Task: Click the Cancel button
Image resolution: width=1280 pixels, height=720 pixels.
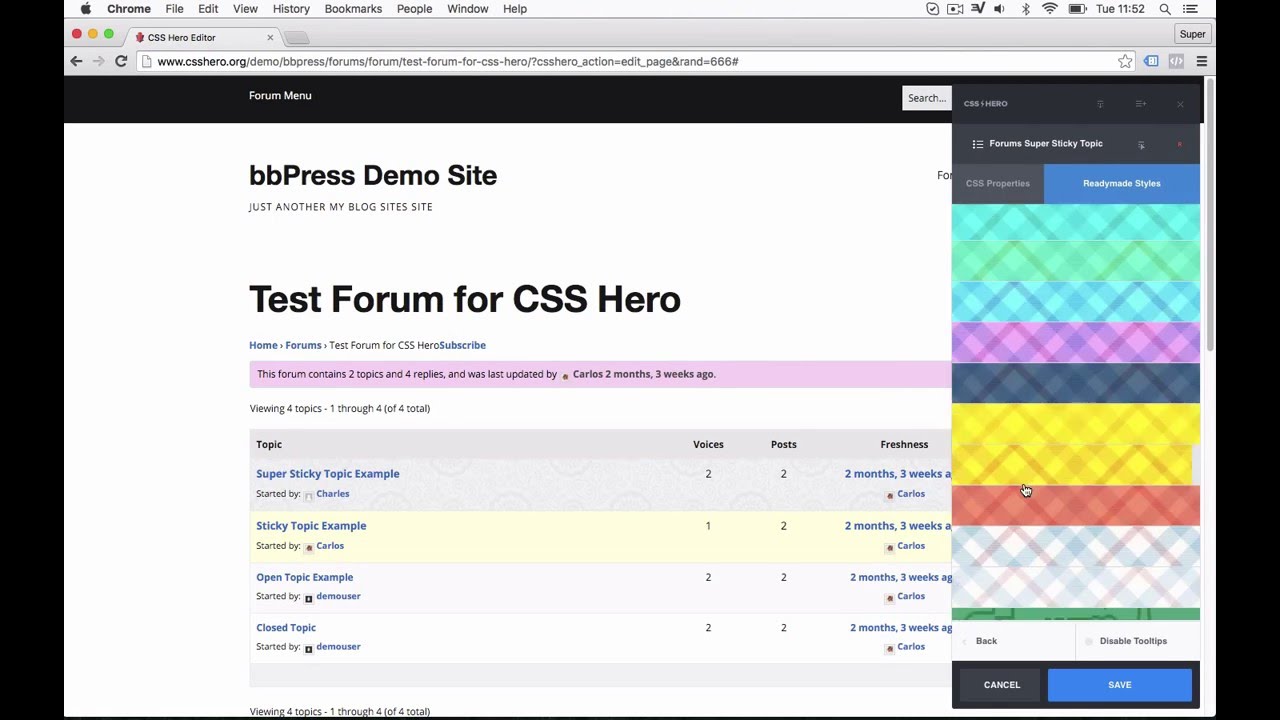Action: pos(1001,685)
